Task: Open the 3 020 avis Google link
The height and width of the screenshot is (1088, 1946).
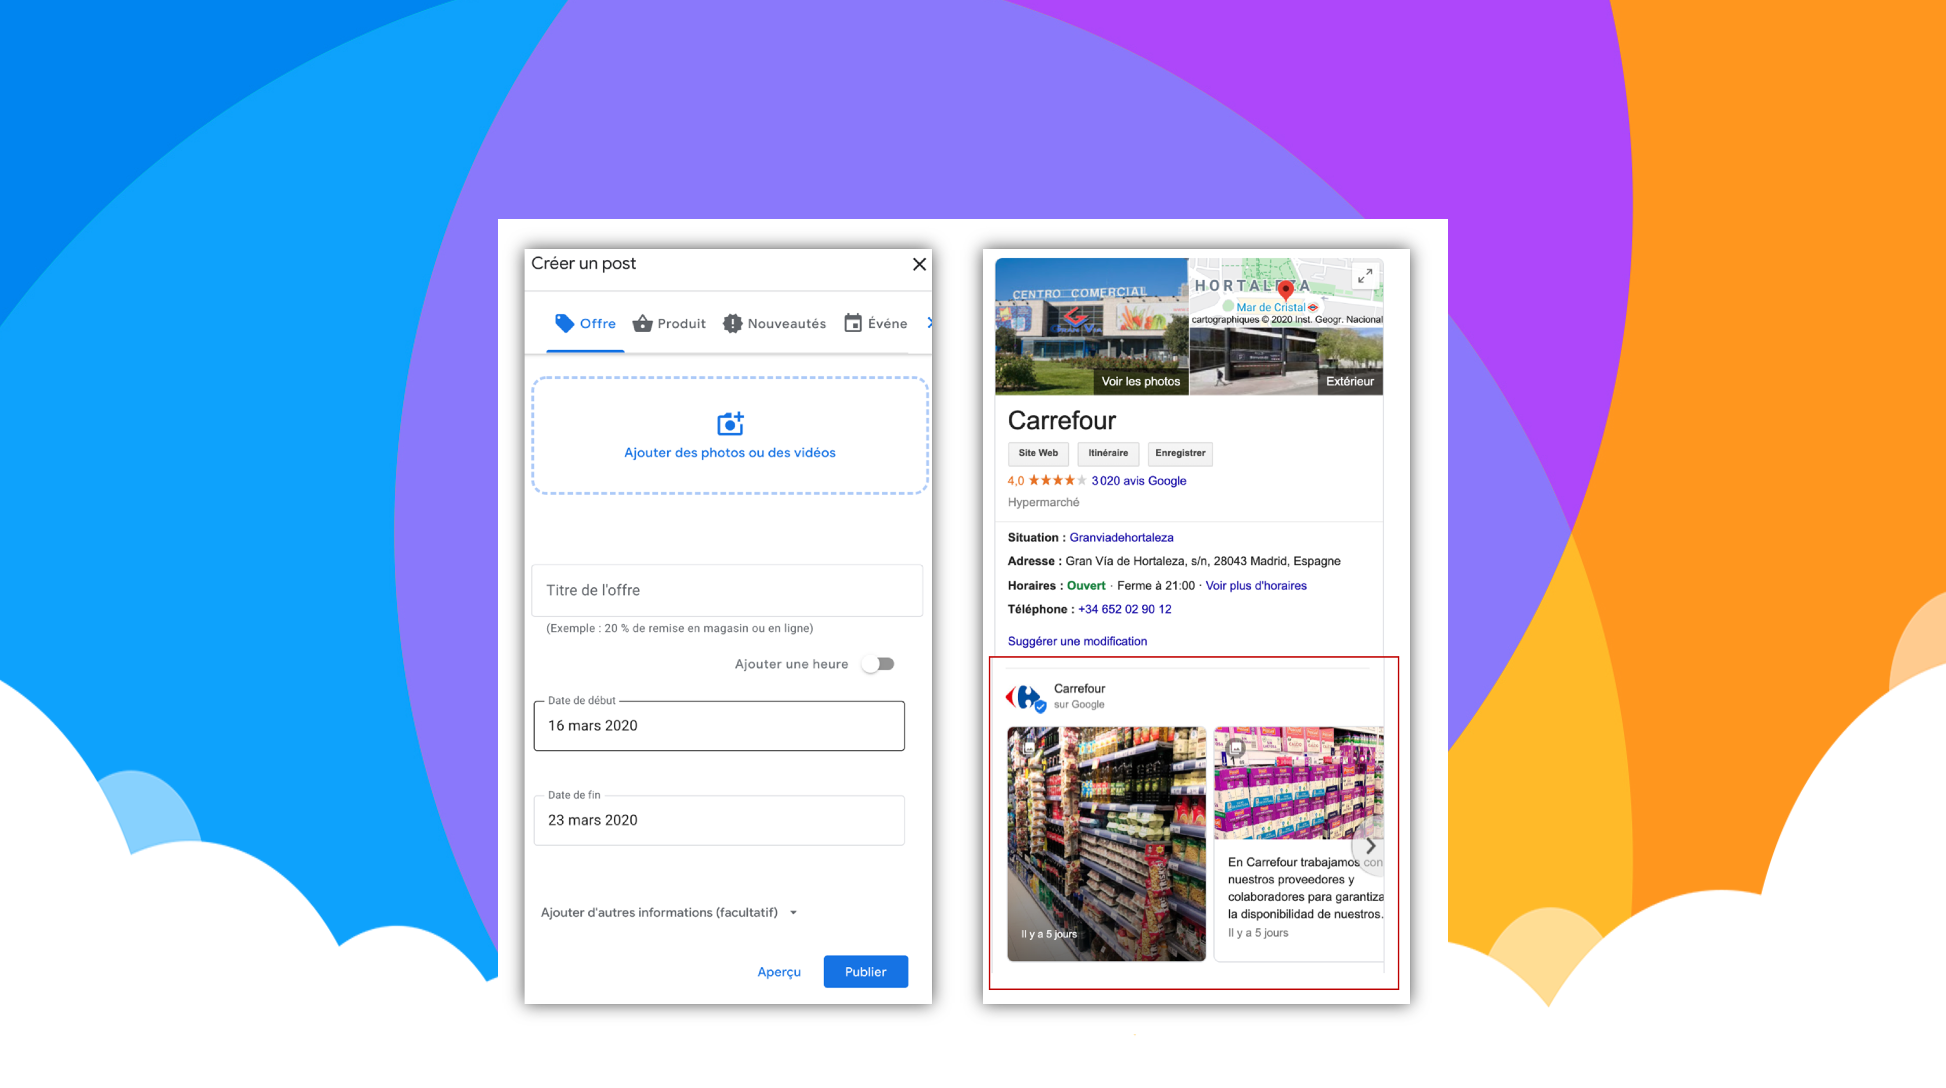Action: click(1139, 481)
